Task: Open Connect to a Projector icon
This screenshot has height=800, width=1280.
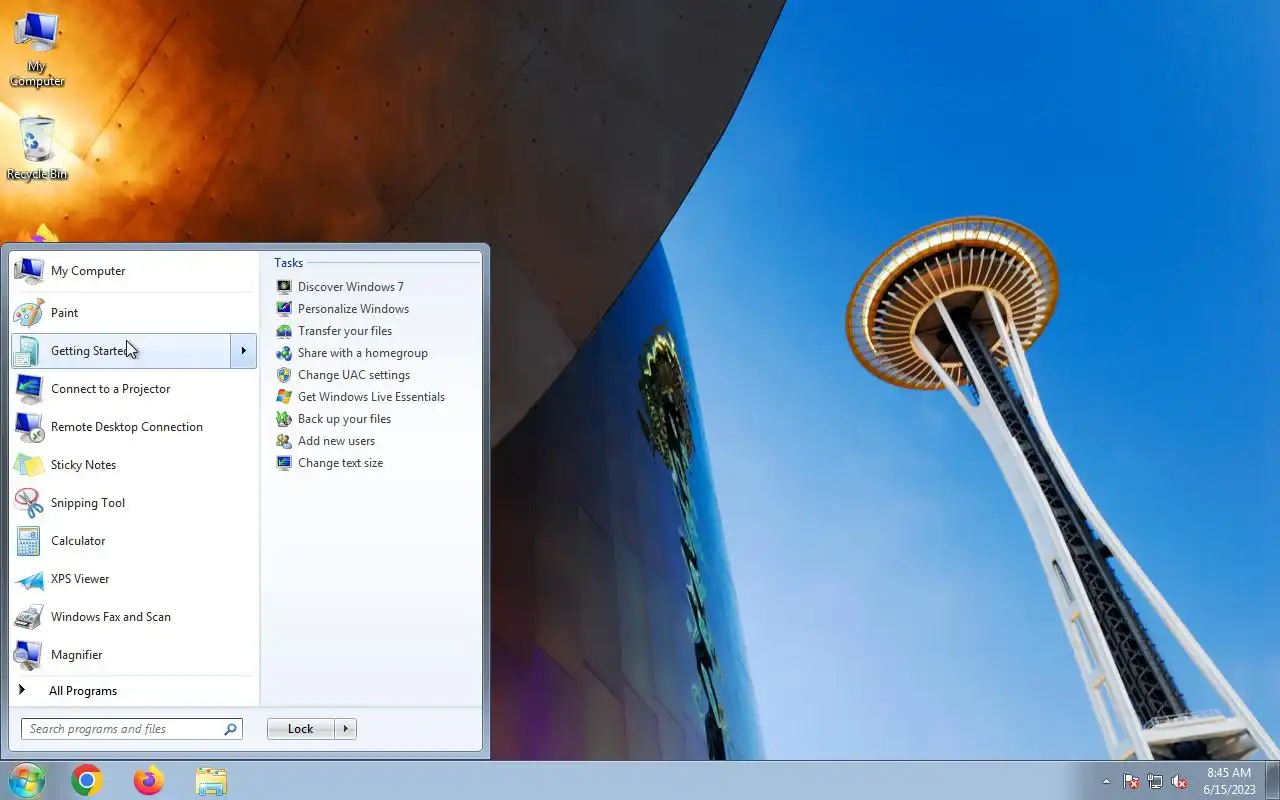Action: [29, 389]
